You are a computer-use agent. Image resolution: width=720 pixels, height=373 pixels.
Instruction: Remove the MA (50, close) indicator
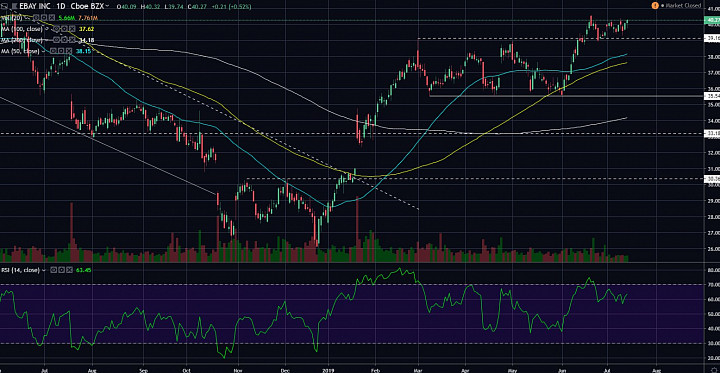click(x=69, y=51)
